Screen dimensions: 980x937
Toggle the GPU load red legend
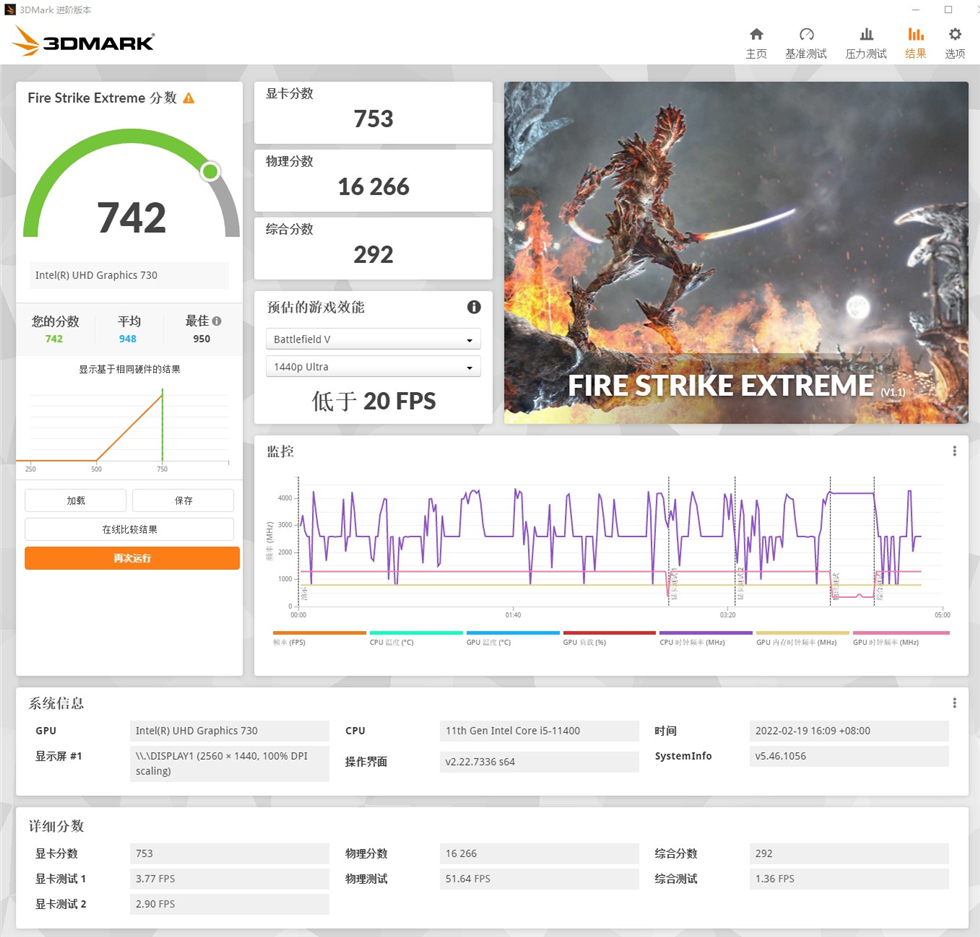pos(609,638)
